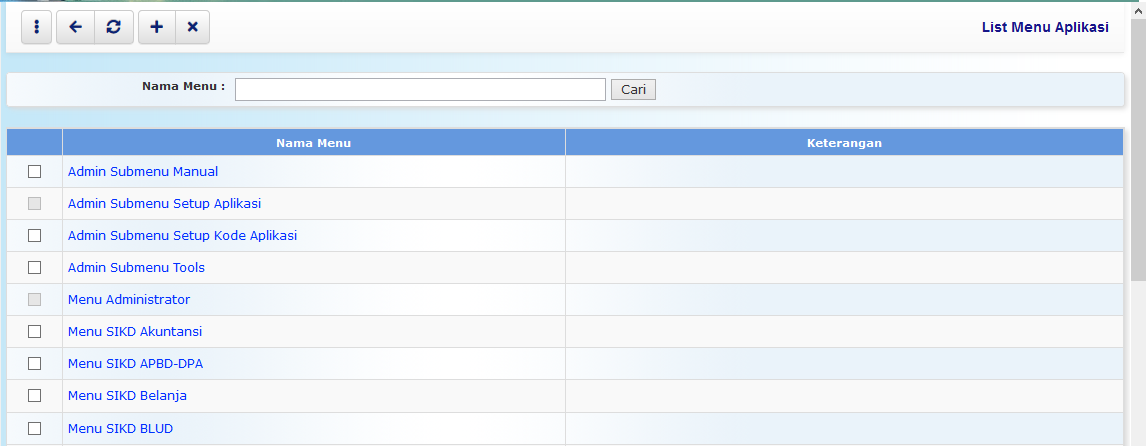
Task: Mark the Menu SIKD Belanja checkbox
Action: tap(35, 396)
